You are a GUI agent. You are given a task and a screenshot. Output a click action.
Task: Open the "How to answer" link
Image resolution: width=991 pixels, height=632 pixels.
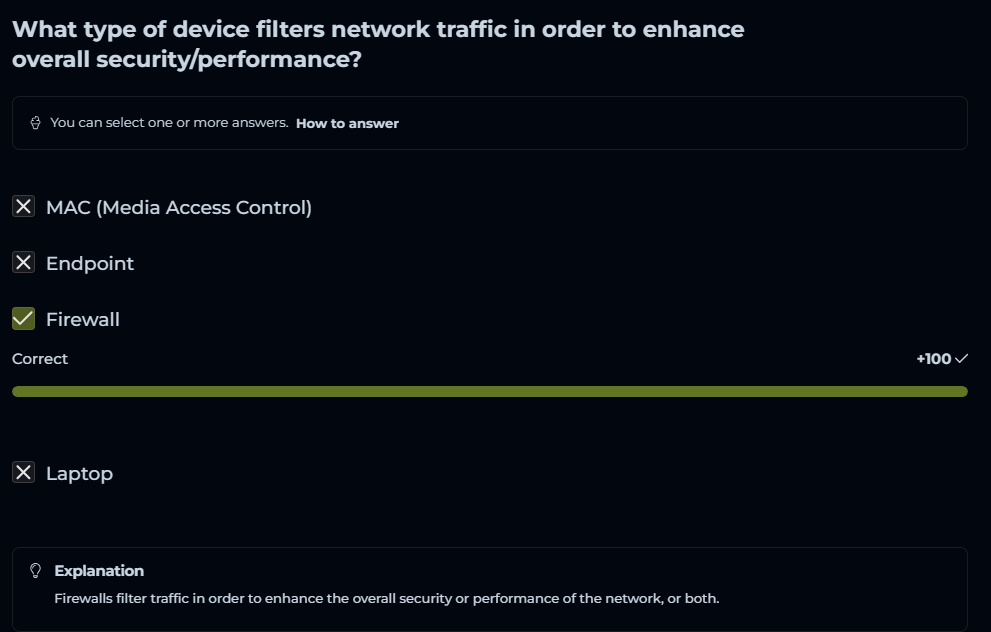347,123
